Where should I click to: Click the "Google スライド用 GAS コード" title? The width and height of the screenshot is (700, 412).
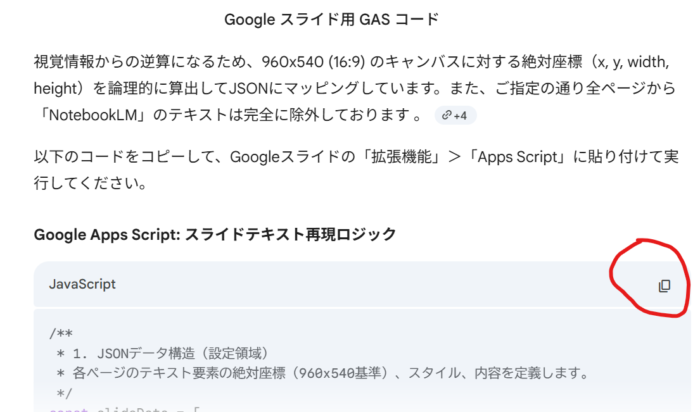click(x=317, y=19)
